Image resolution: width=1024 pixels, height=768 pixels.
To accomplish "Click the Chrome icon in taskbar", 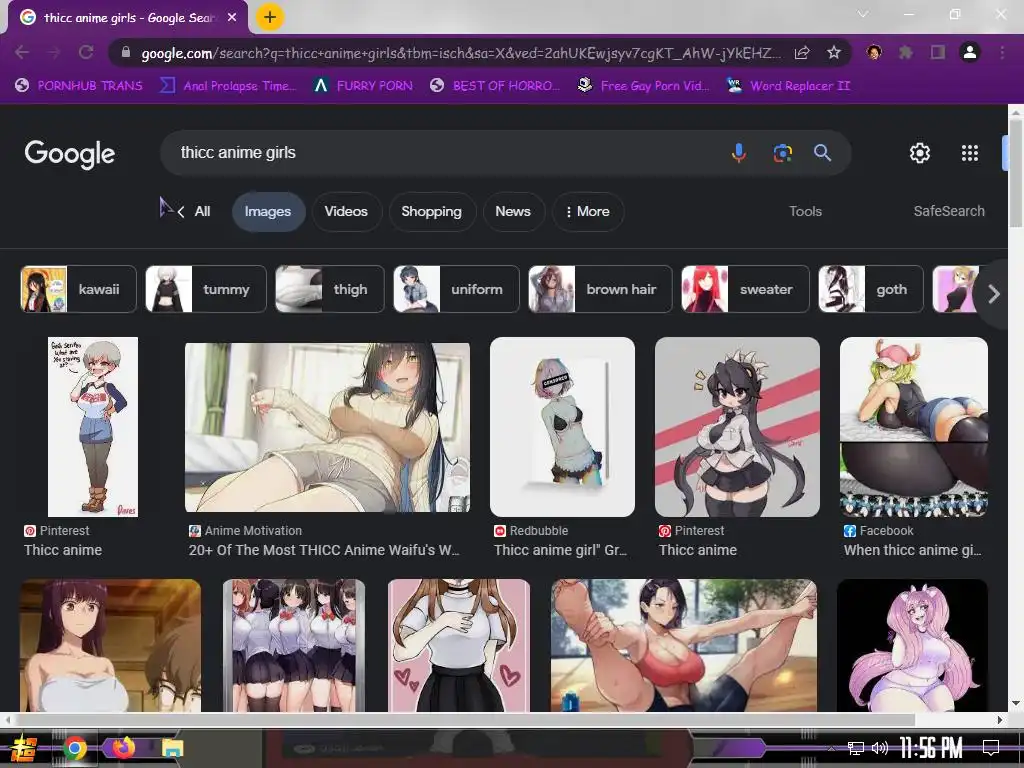I will pos(75,748).
